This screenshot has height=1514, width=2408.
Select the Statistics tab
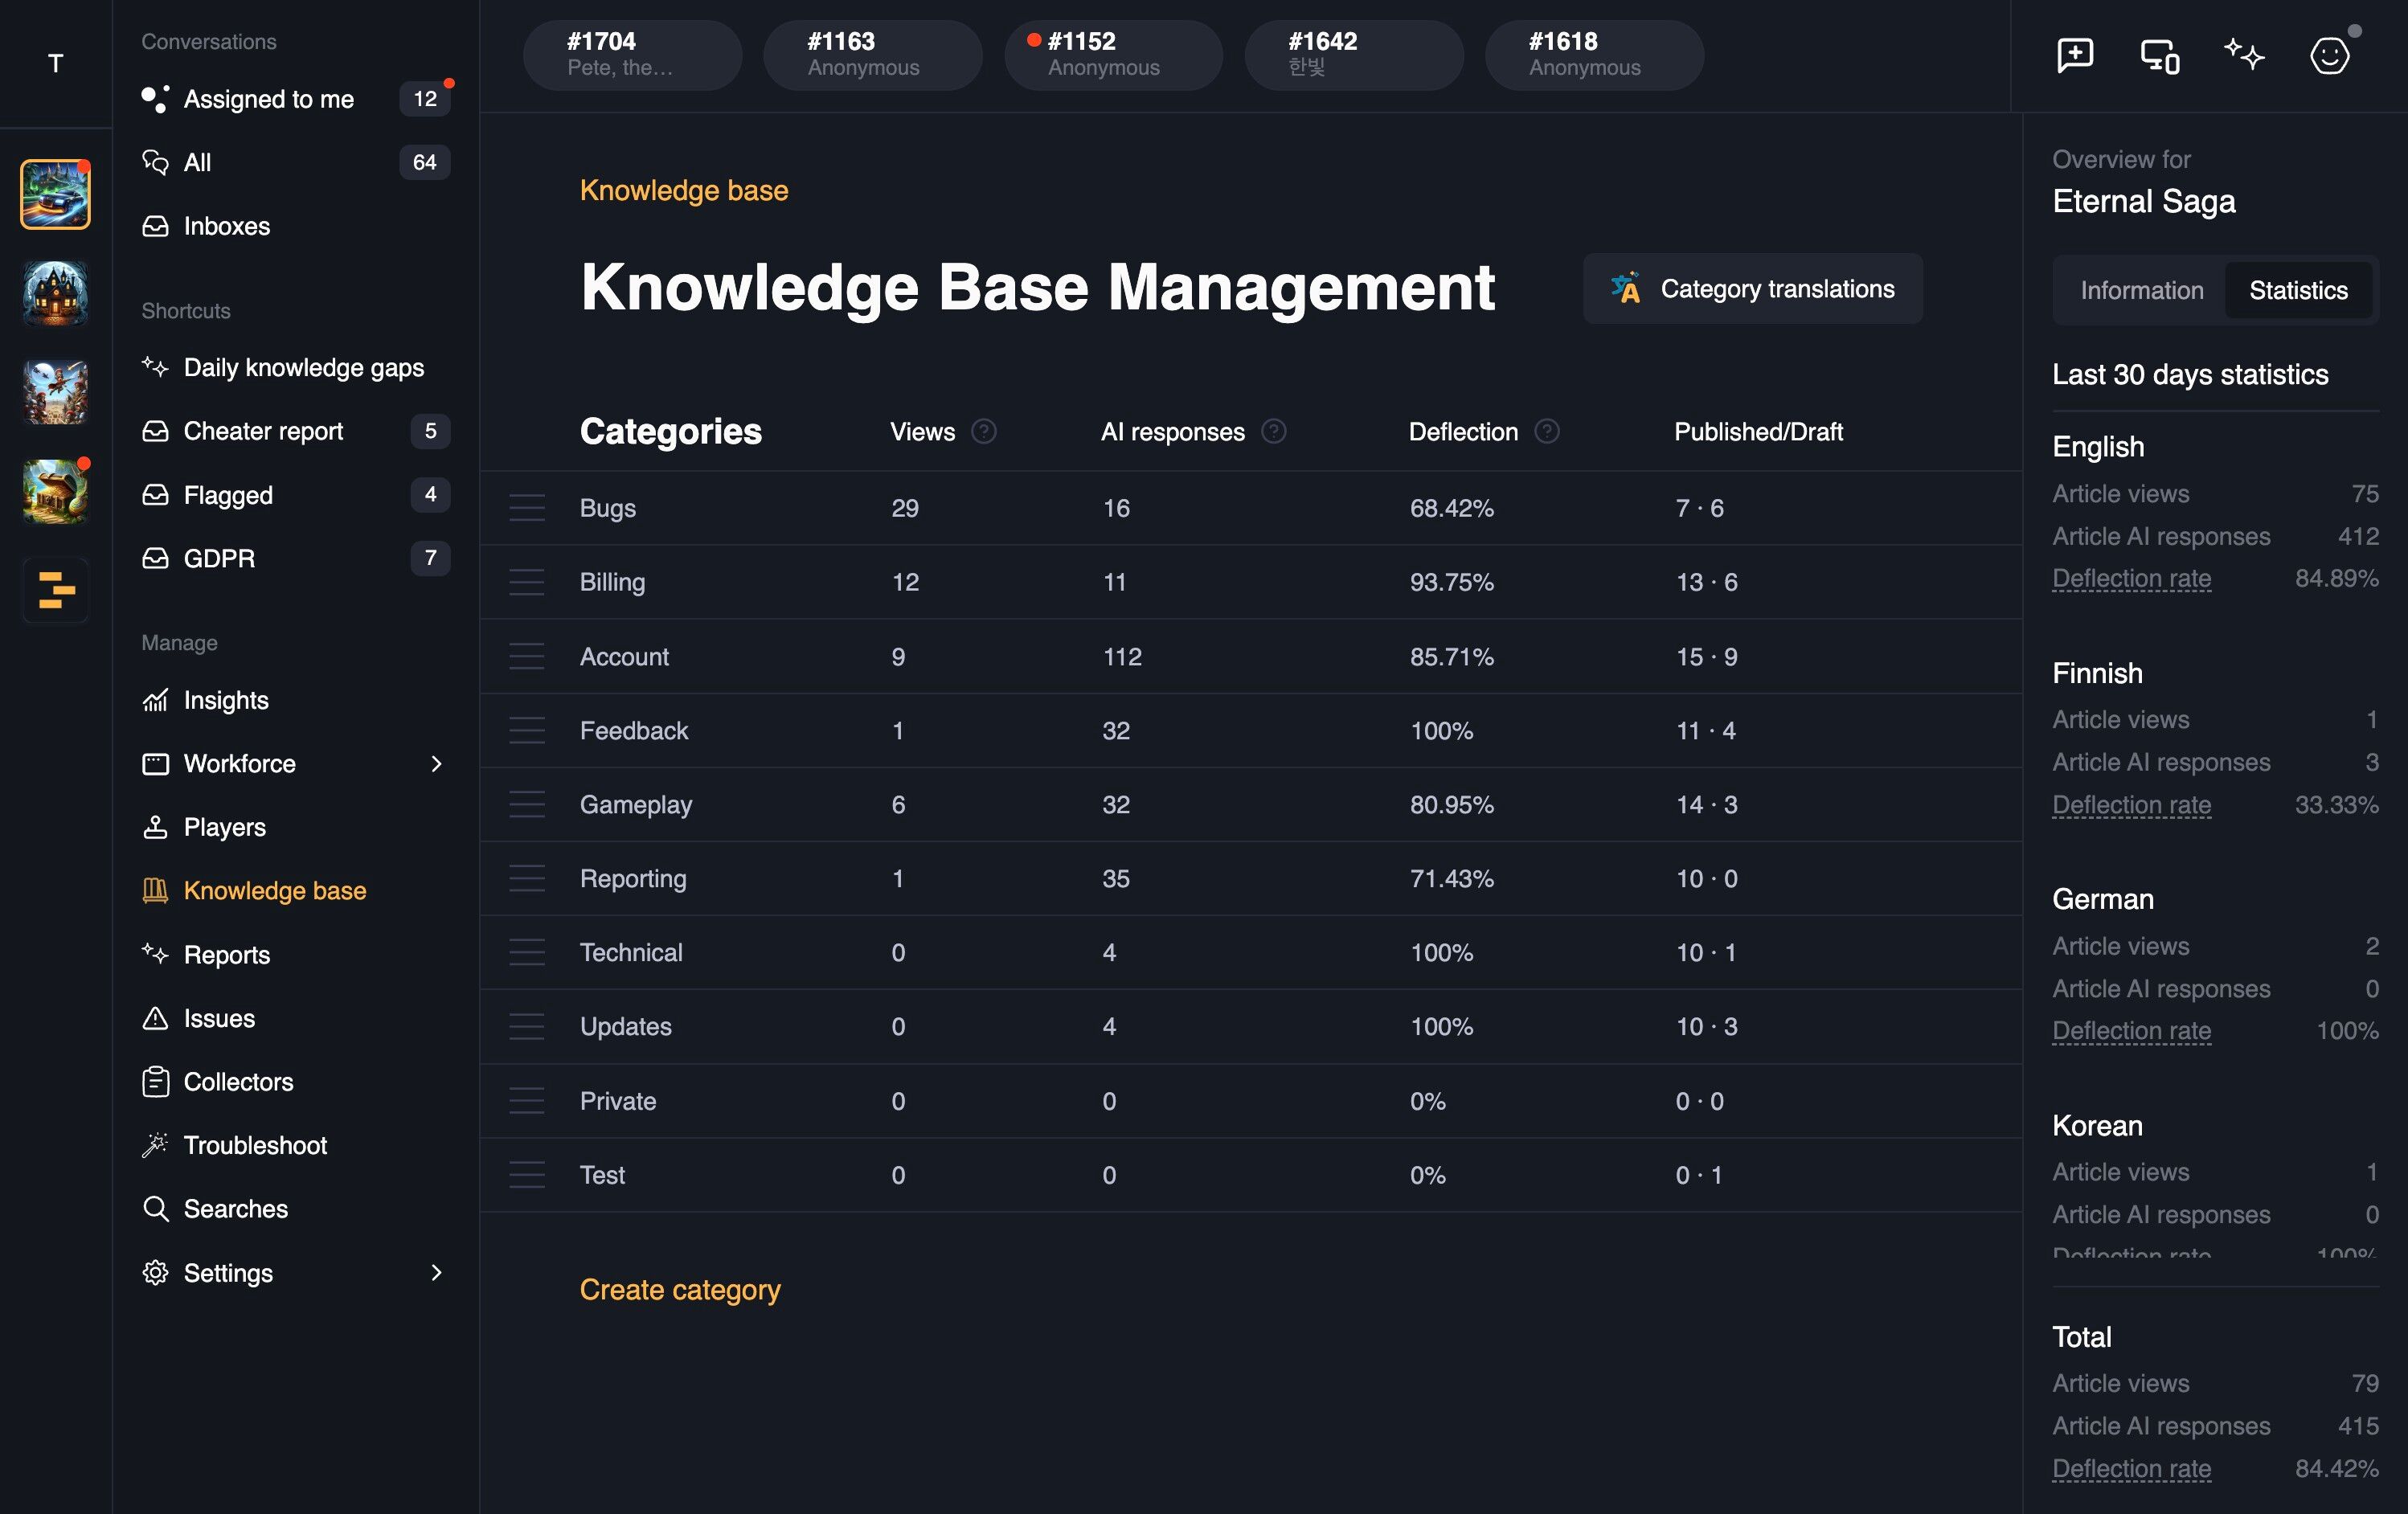tap(2298, 290)
